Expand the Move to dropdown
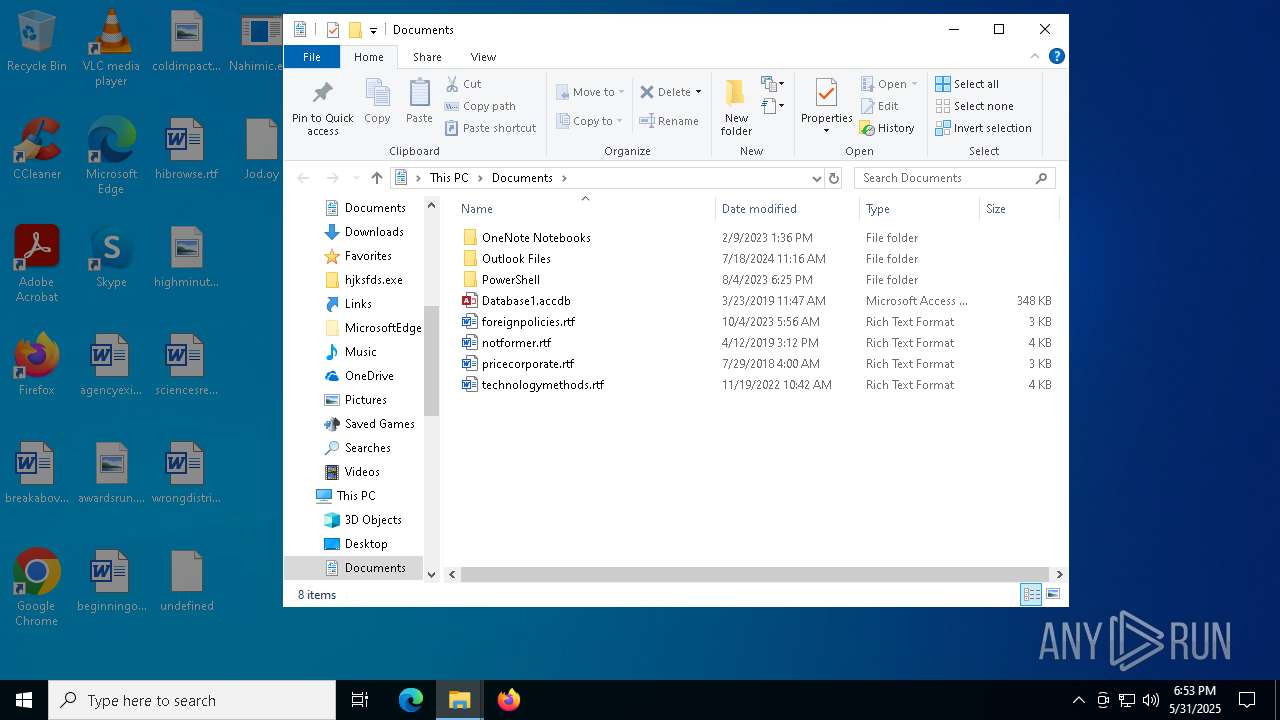Viewport: 1280px width, 720px height. point(621,92)
